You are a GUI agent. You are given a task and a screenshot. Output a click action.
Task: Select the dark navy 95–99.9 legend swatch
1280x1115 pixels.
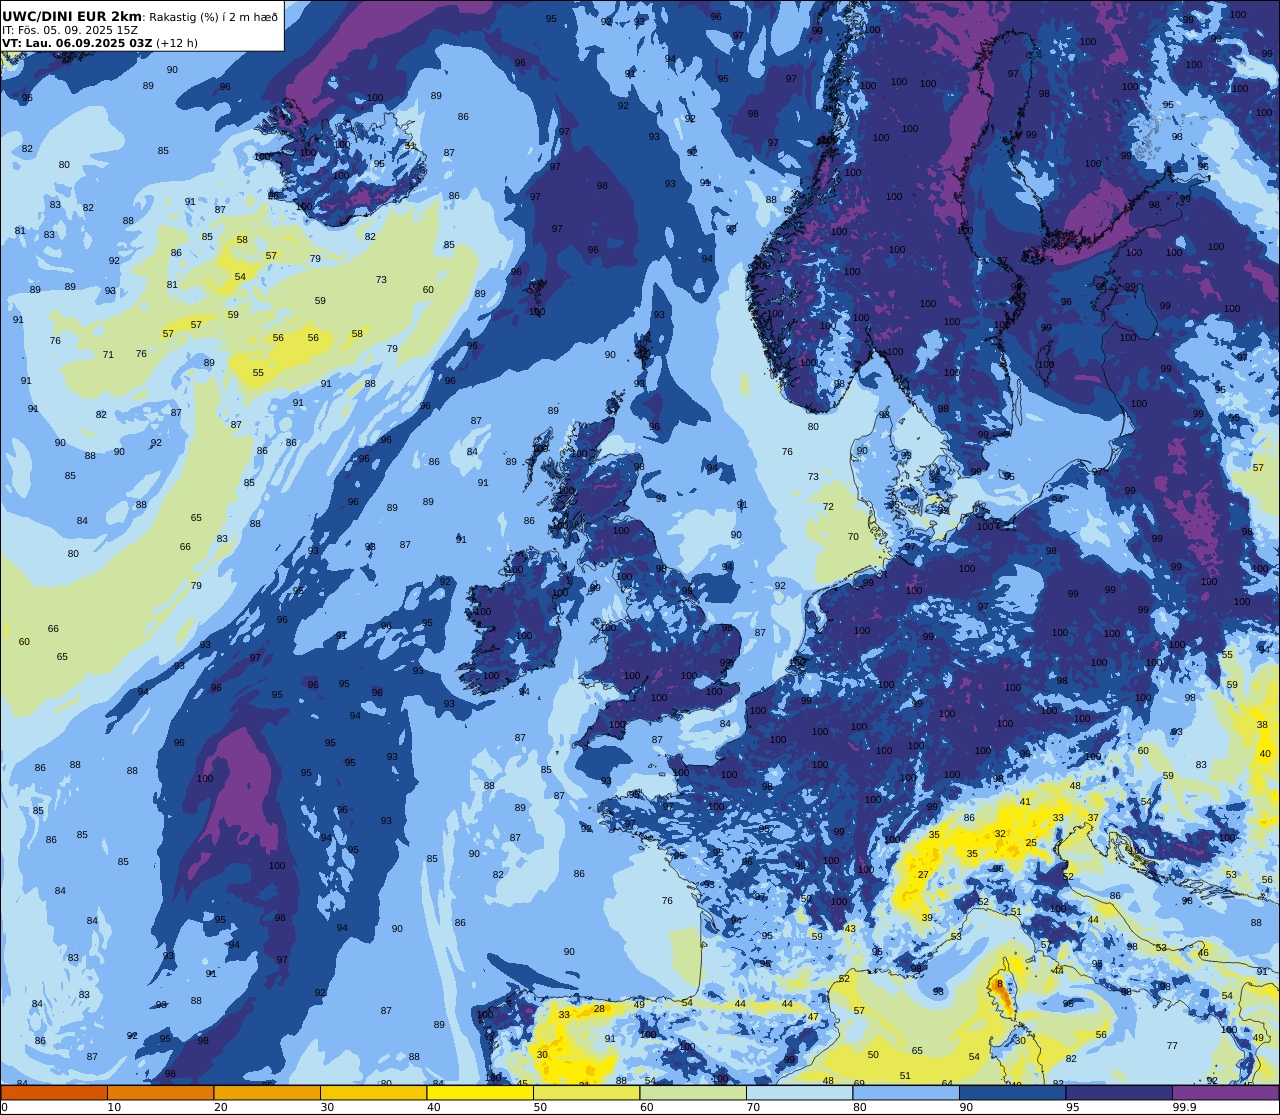pyautogui.click(x=1119, y=1092)
